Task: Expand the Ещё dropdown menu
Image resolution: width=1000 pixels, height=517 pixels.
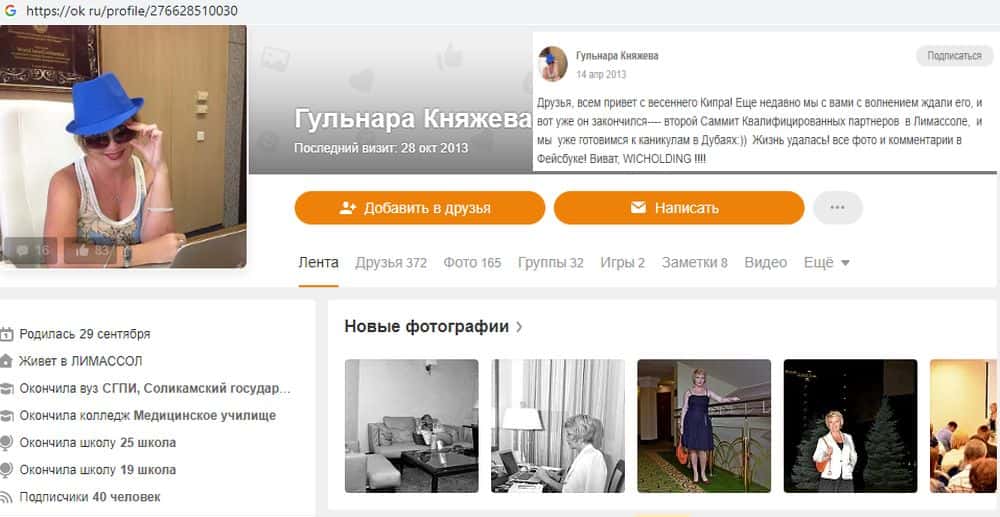Action: click(x=827, y=263)
